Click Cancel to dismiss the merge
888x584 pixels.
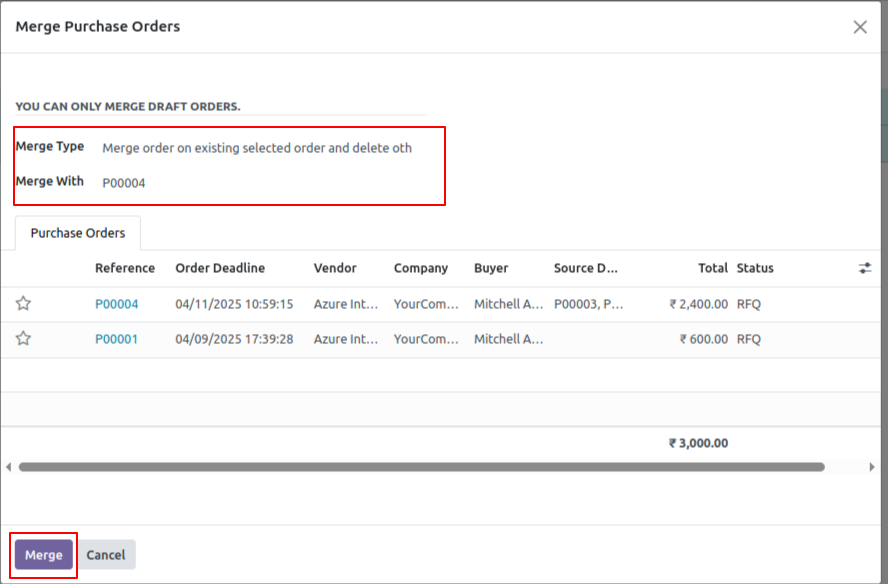[106, 554]
